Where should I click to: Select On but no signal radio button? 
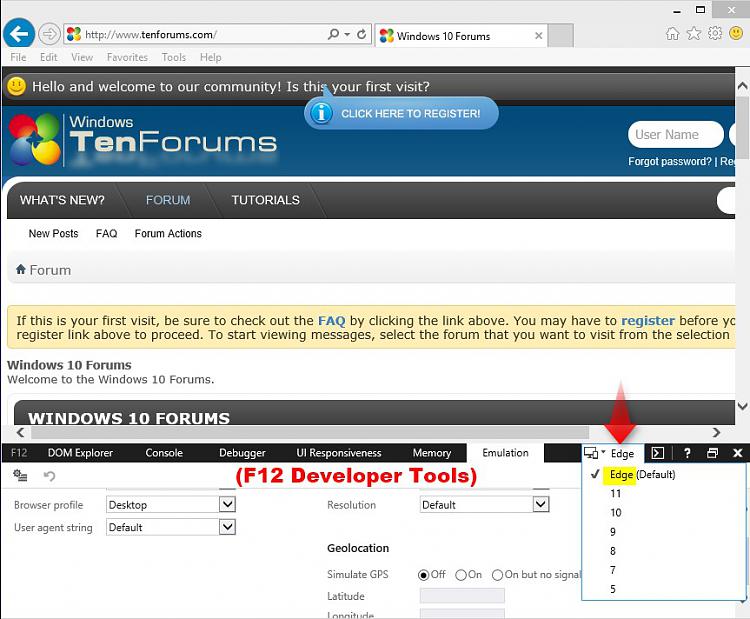[x=497, y=575]
